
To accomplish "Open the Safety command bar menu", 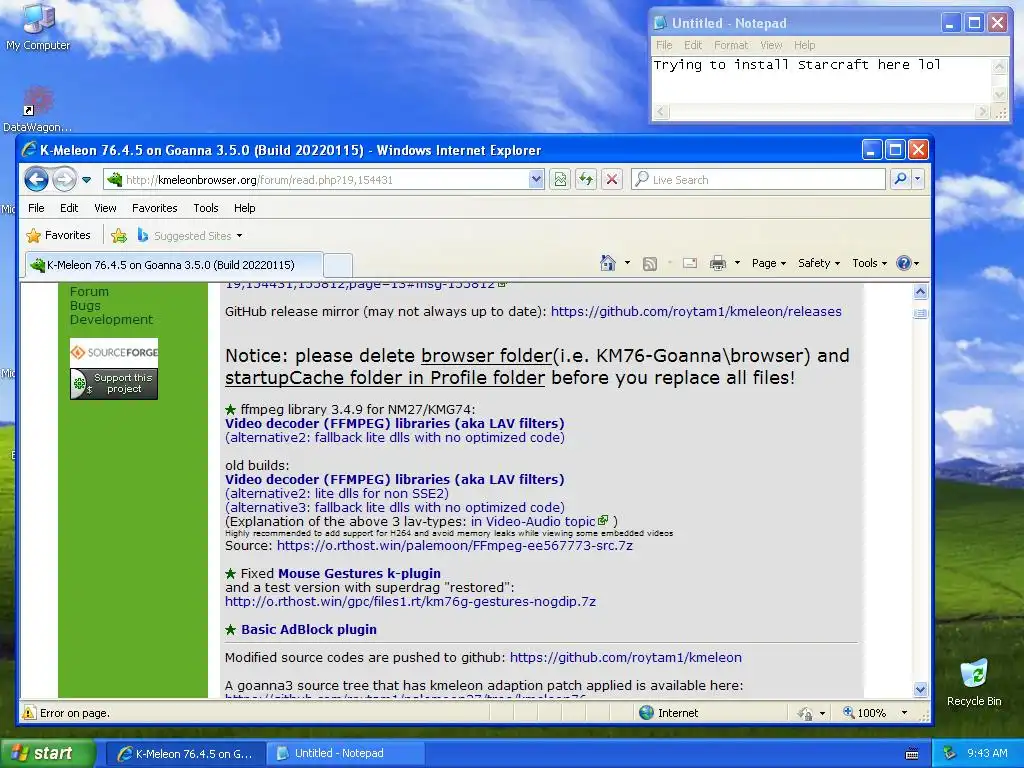I will click(819, 263).
